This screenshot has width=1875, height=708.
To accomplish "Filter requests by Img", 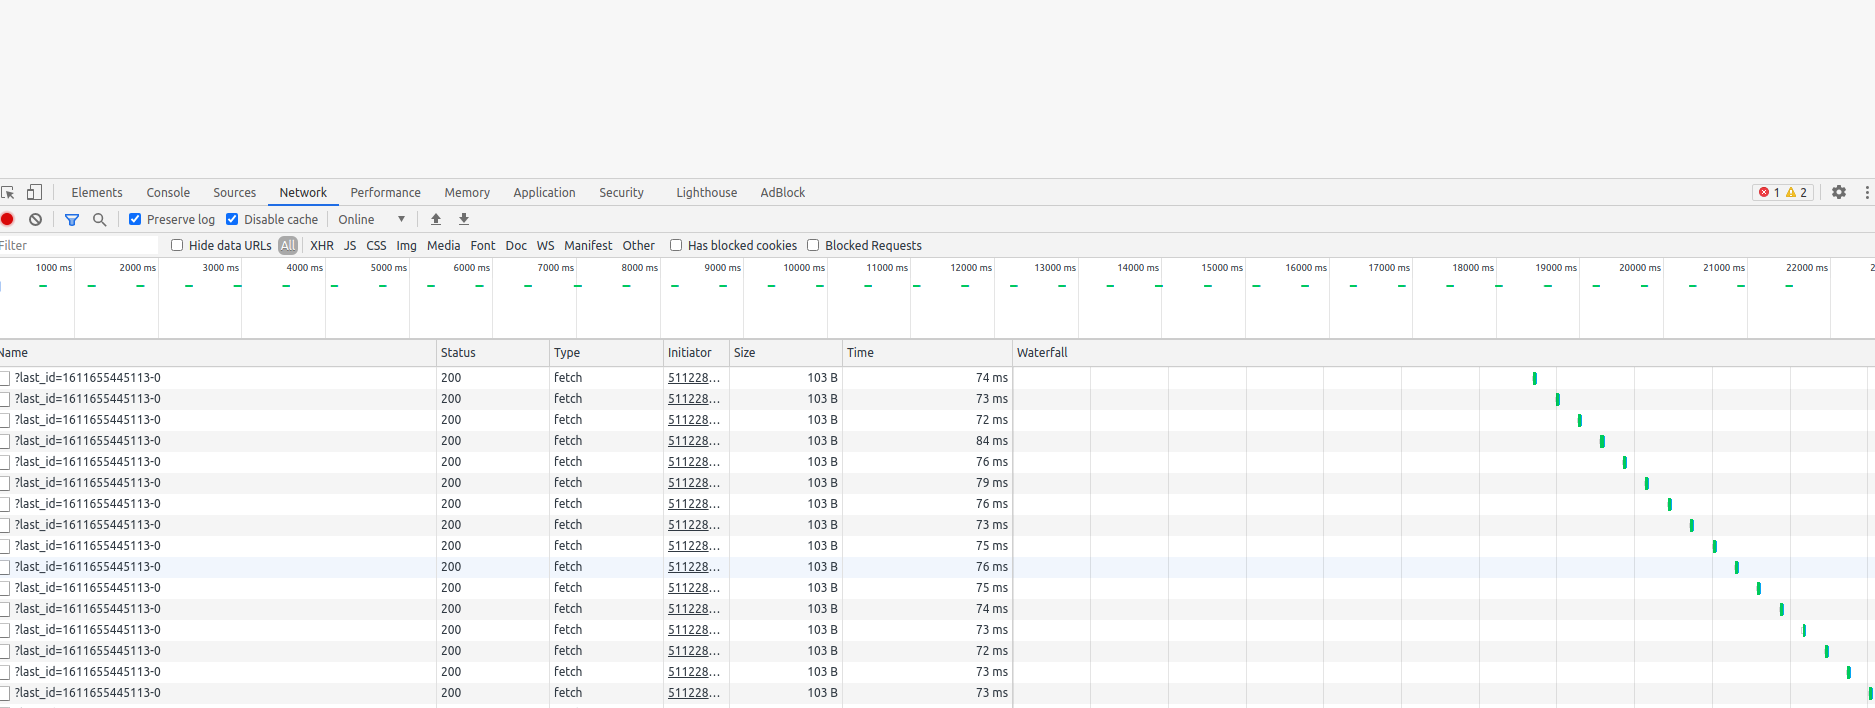I will click(x=406, y=245).
